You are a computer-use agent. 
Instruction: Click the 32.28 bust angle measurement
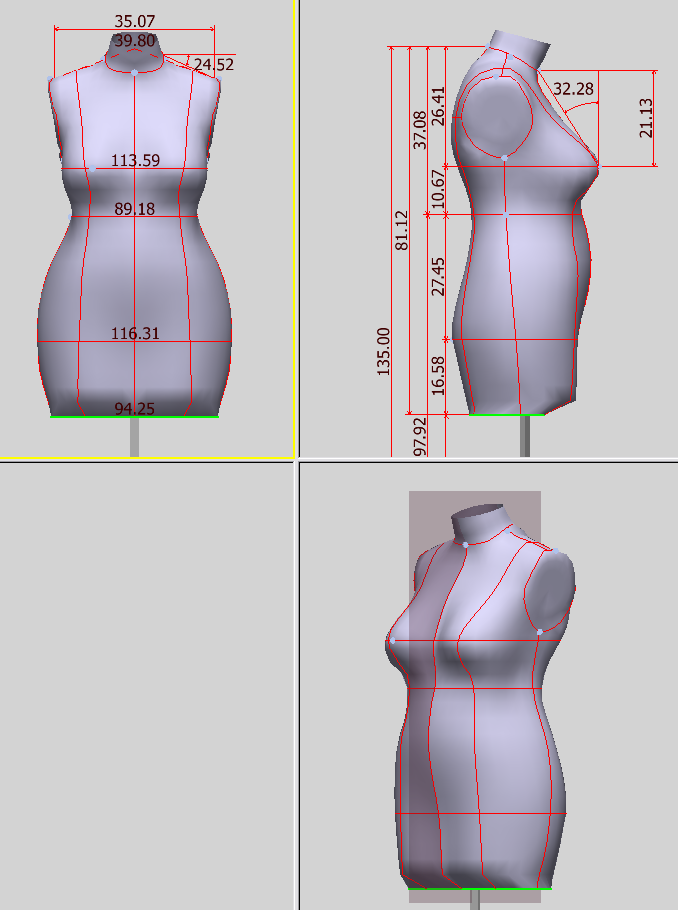[573, 89]
